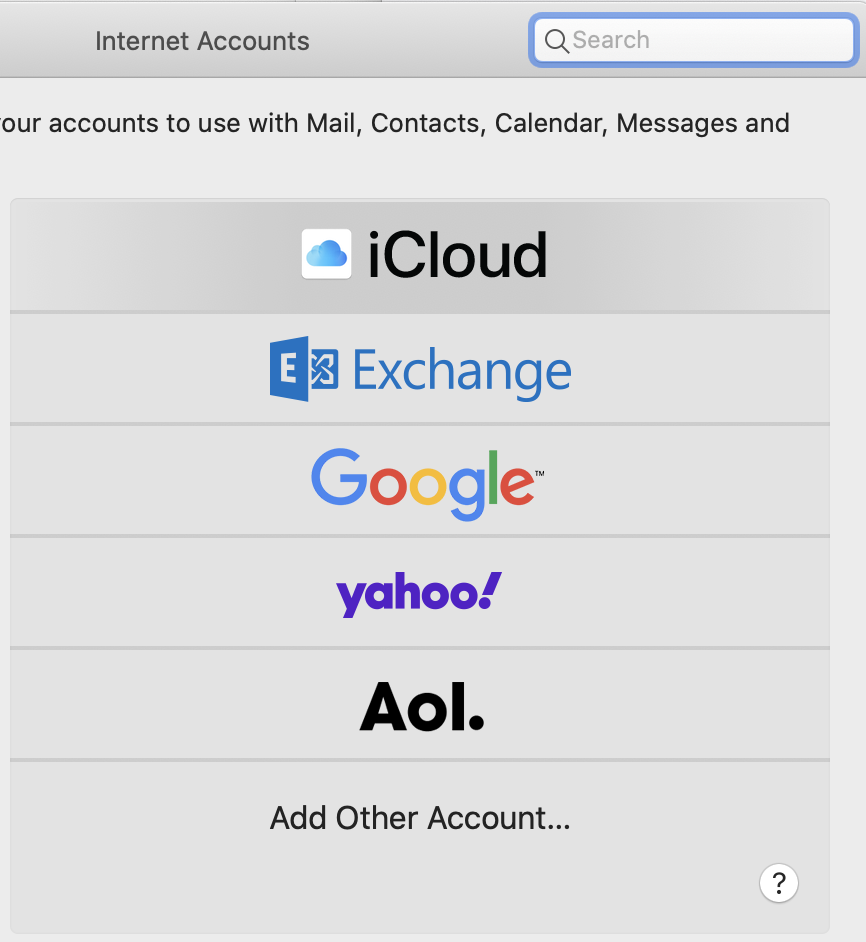Click the Internet Accounts window title
This screenshot has height=942, width=866.
point(202,41)
